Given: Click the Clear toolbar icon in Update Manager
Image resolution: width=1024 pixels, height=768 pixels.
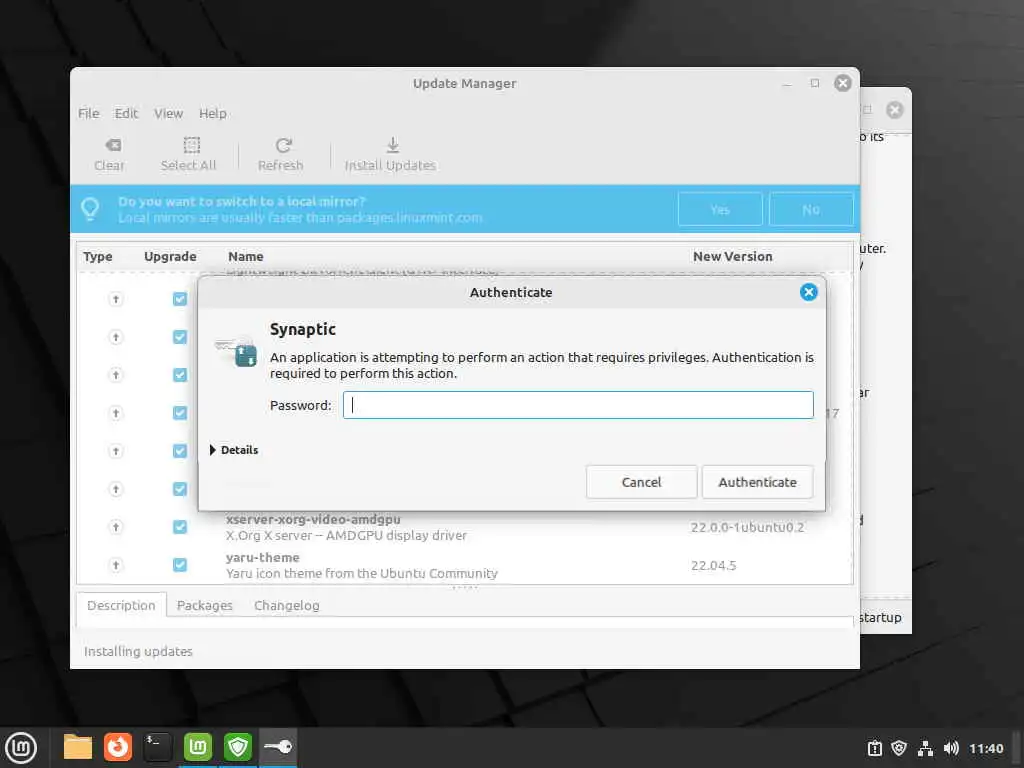Looking at the screenshot, I should 113,145.
